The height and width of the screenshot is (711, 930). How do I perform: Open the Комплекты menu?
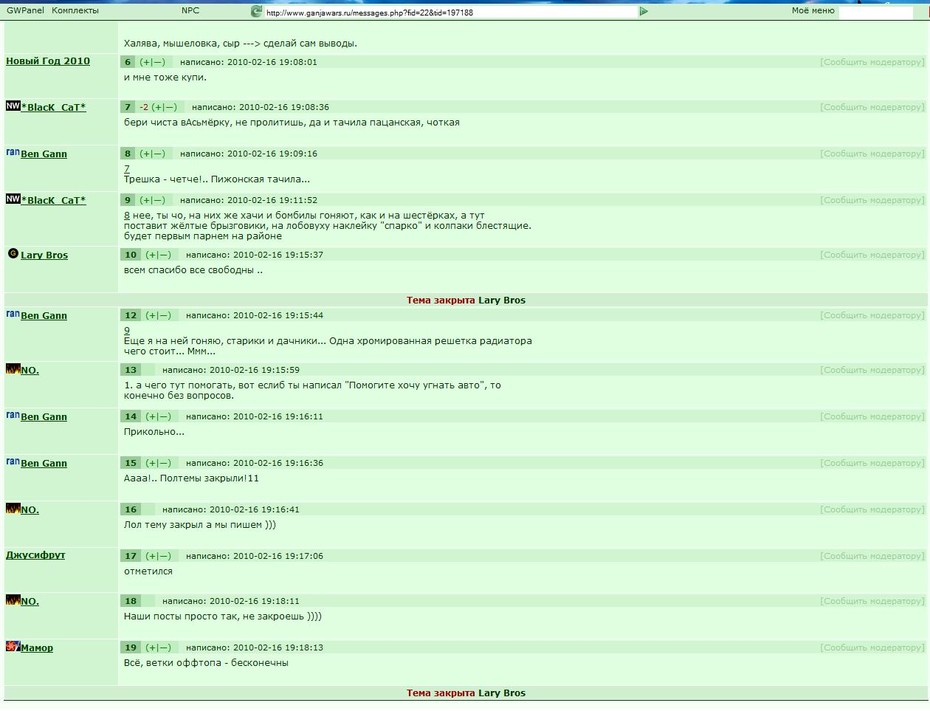pos(75,11)
